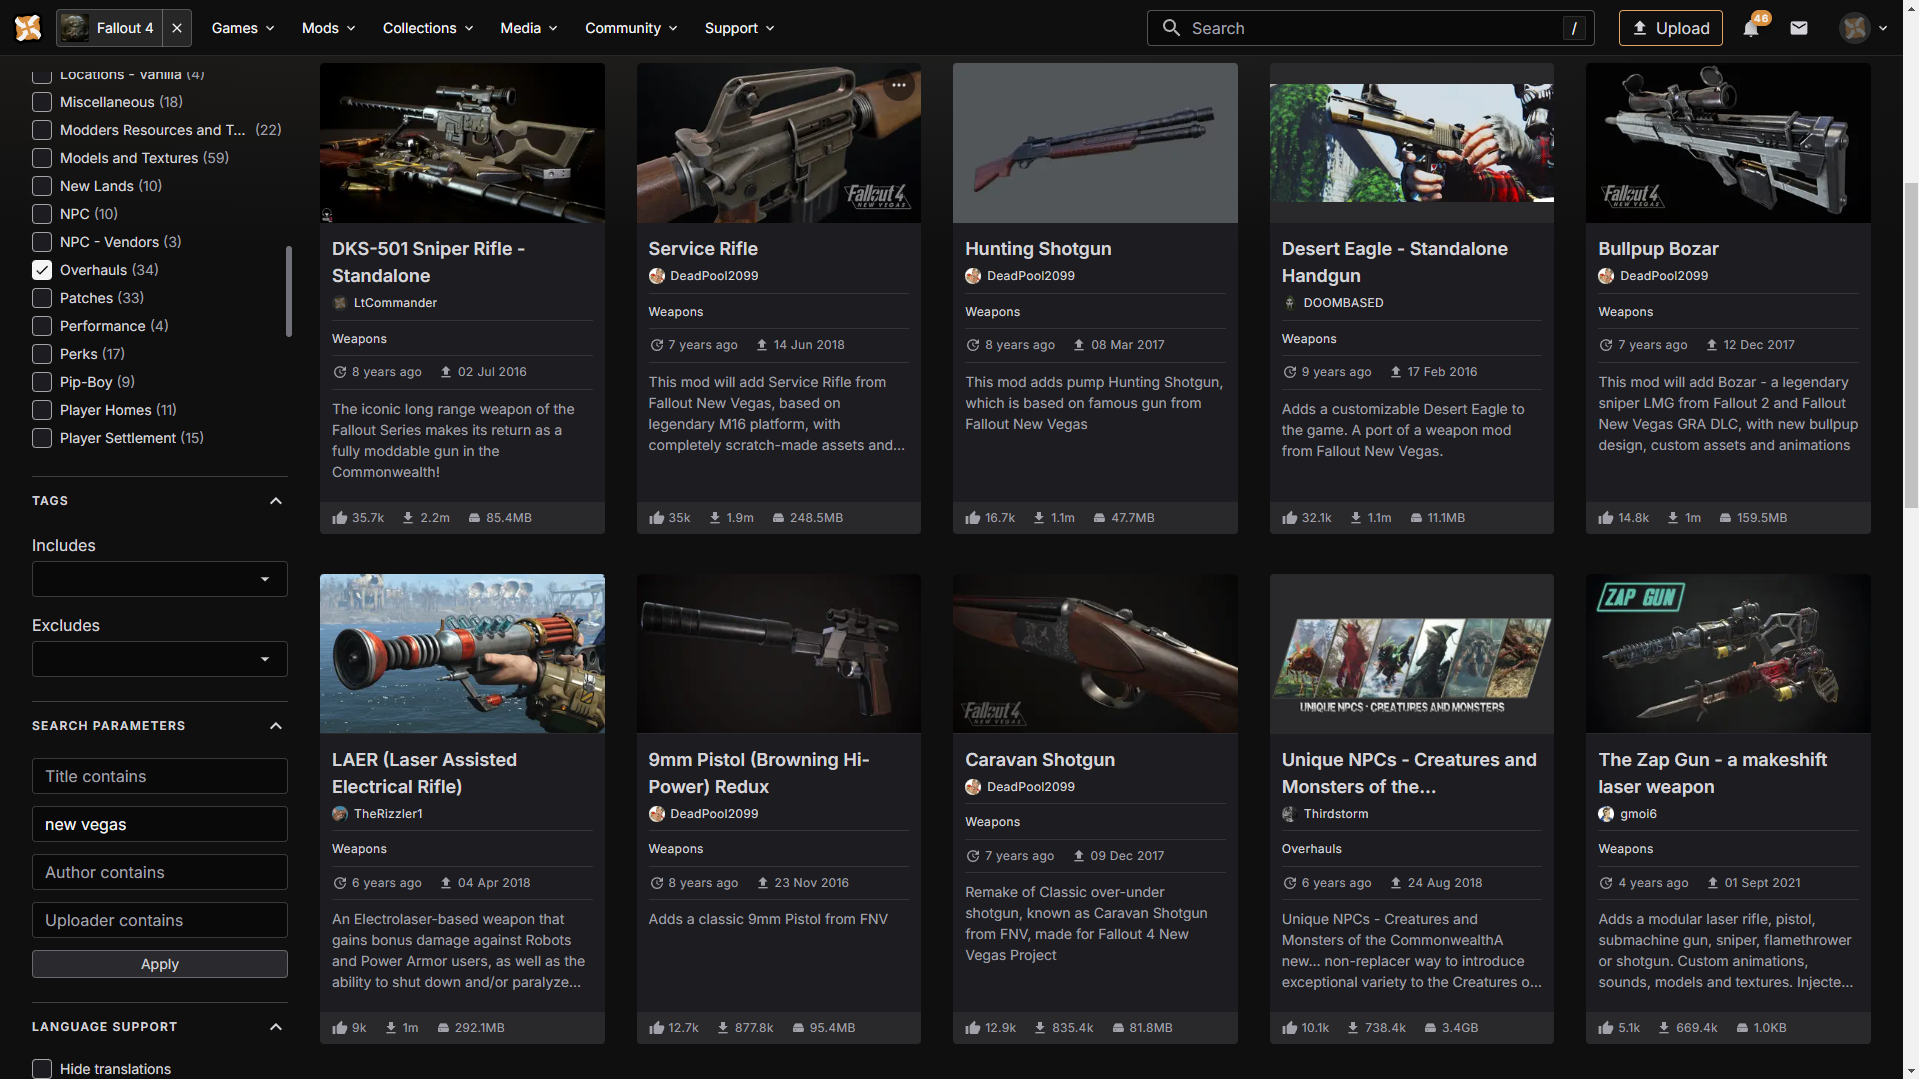Click the Fallout 4 game thumbnail icon
Viewport: 1919px width, 1079px height.
(x=74, y=28)
